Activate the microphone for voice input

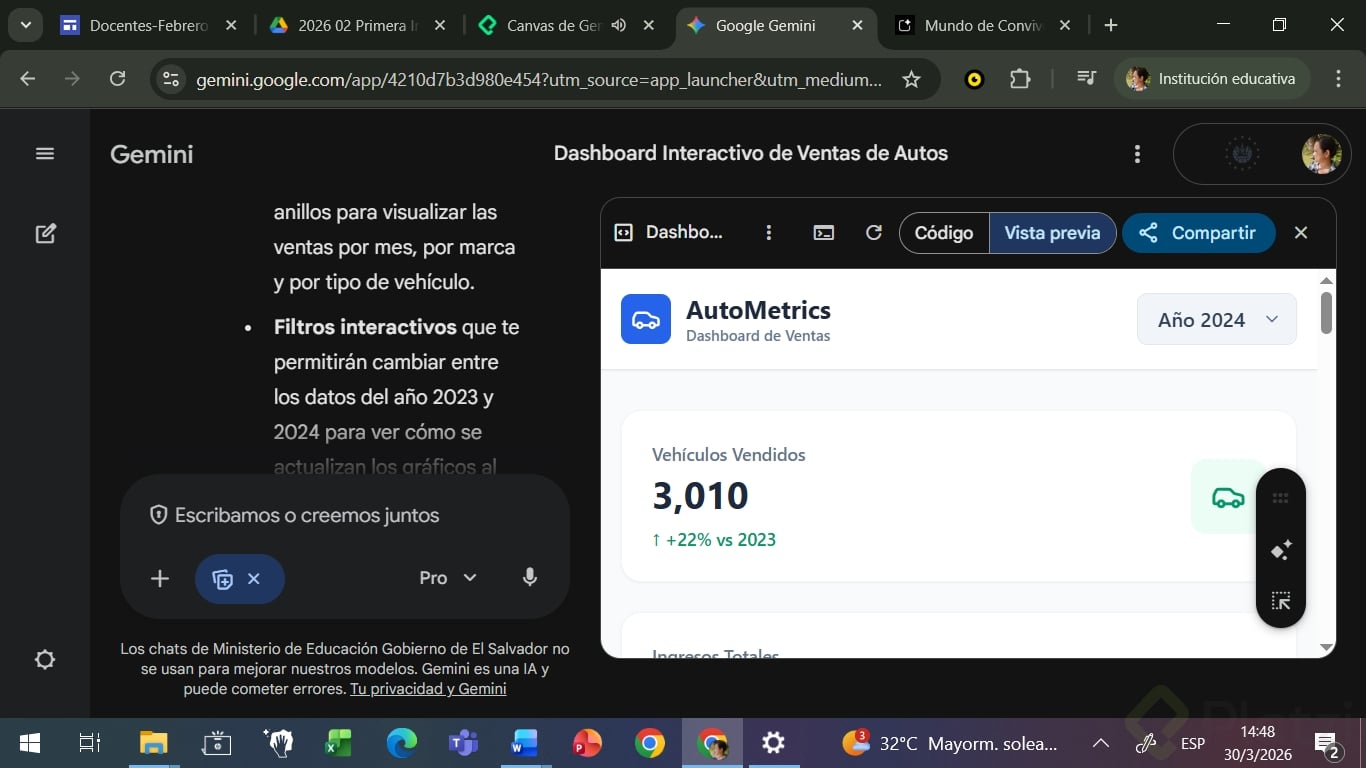coord(530,578)
